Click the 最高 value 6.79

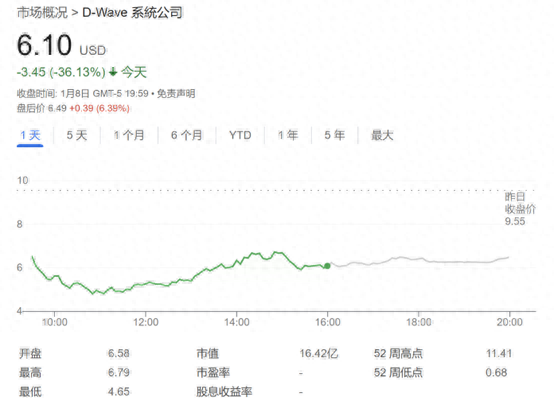click(x=119, y=372)
